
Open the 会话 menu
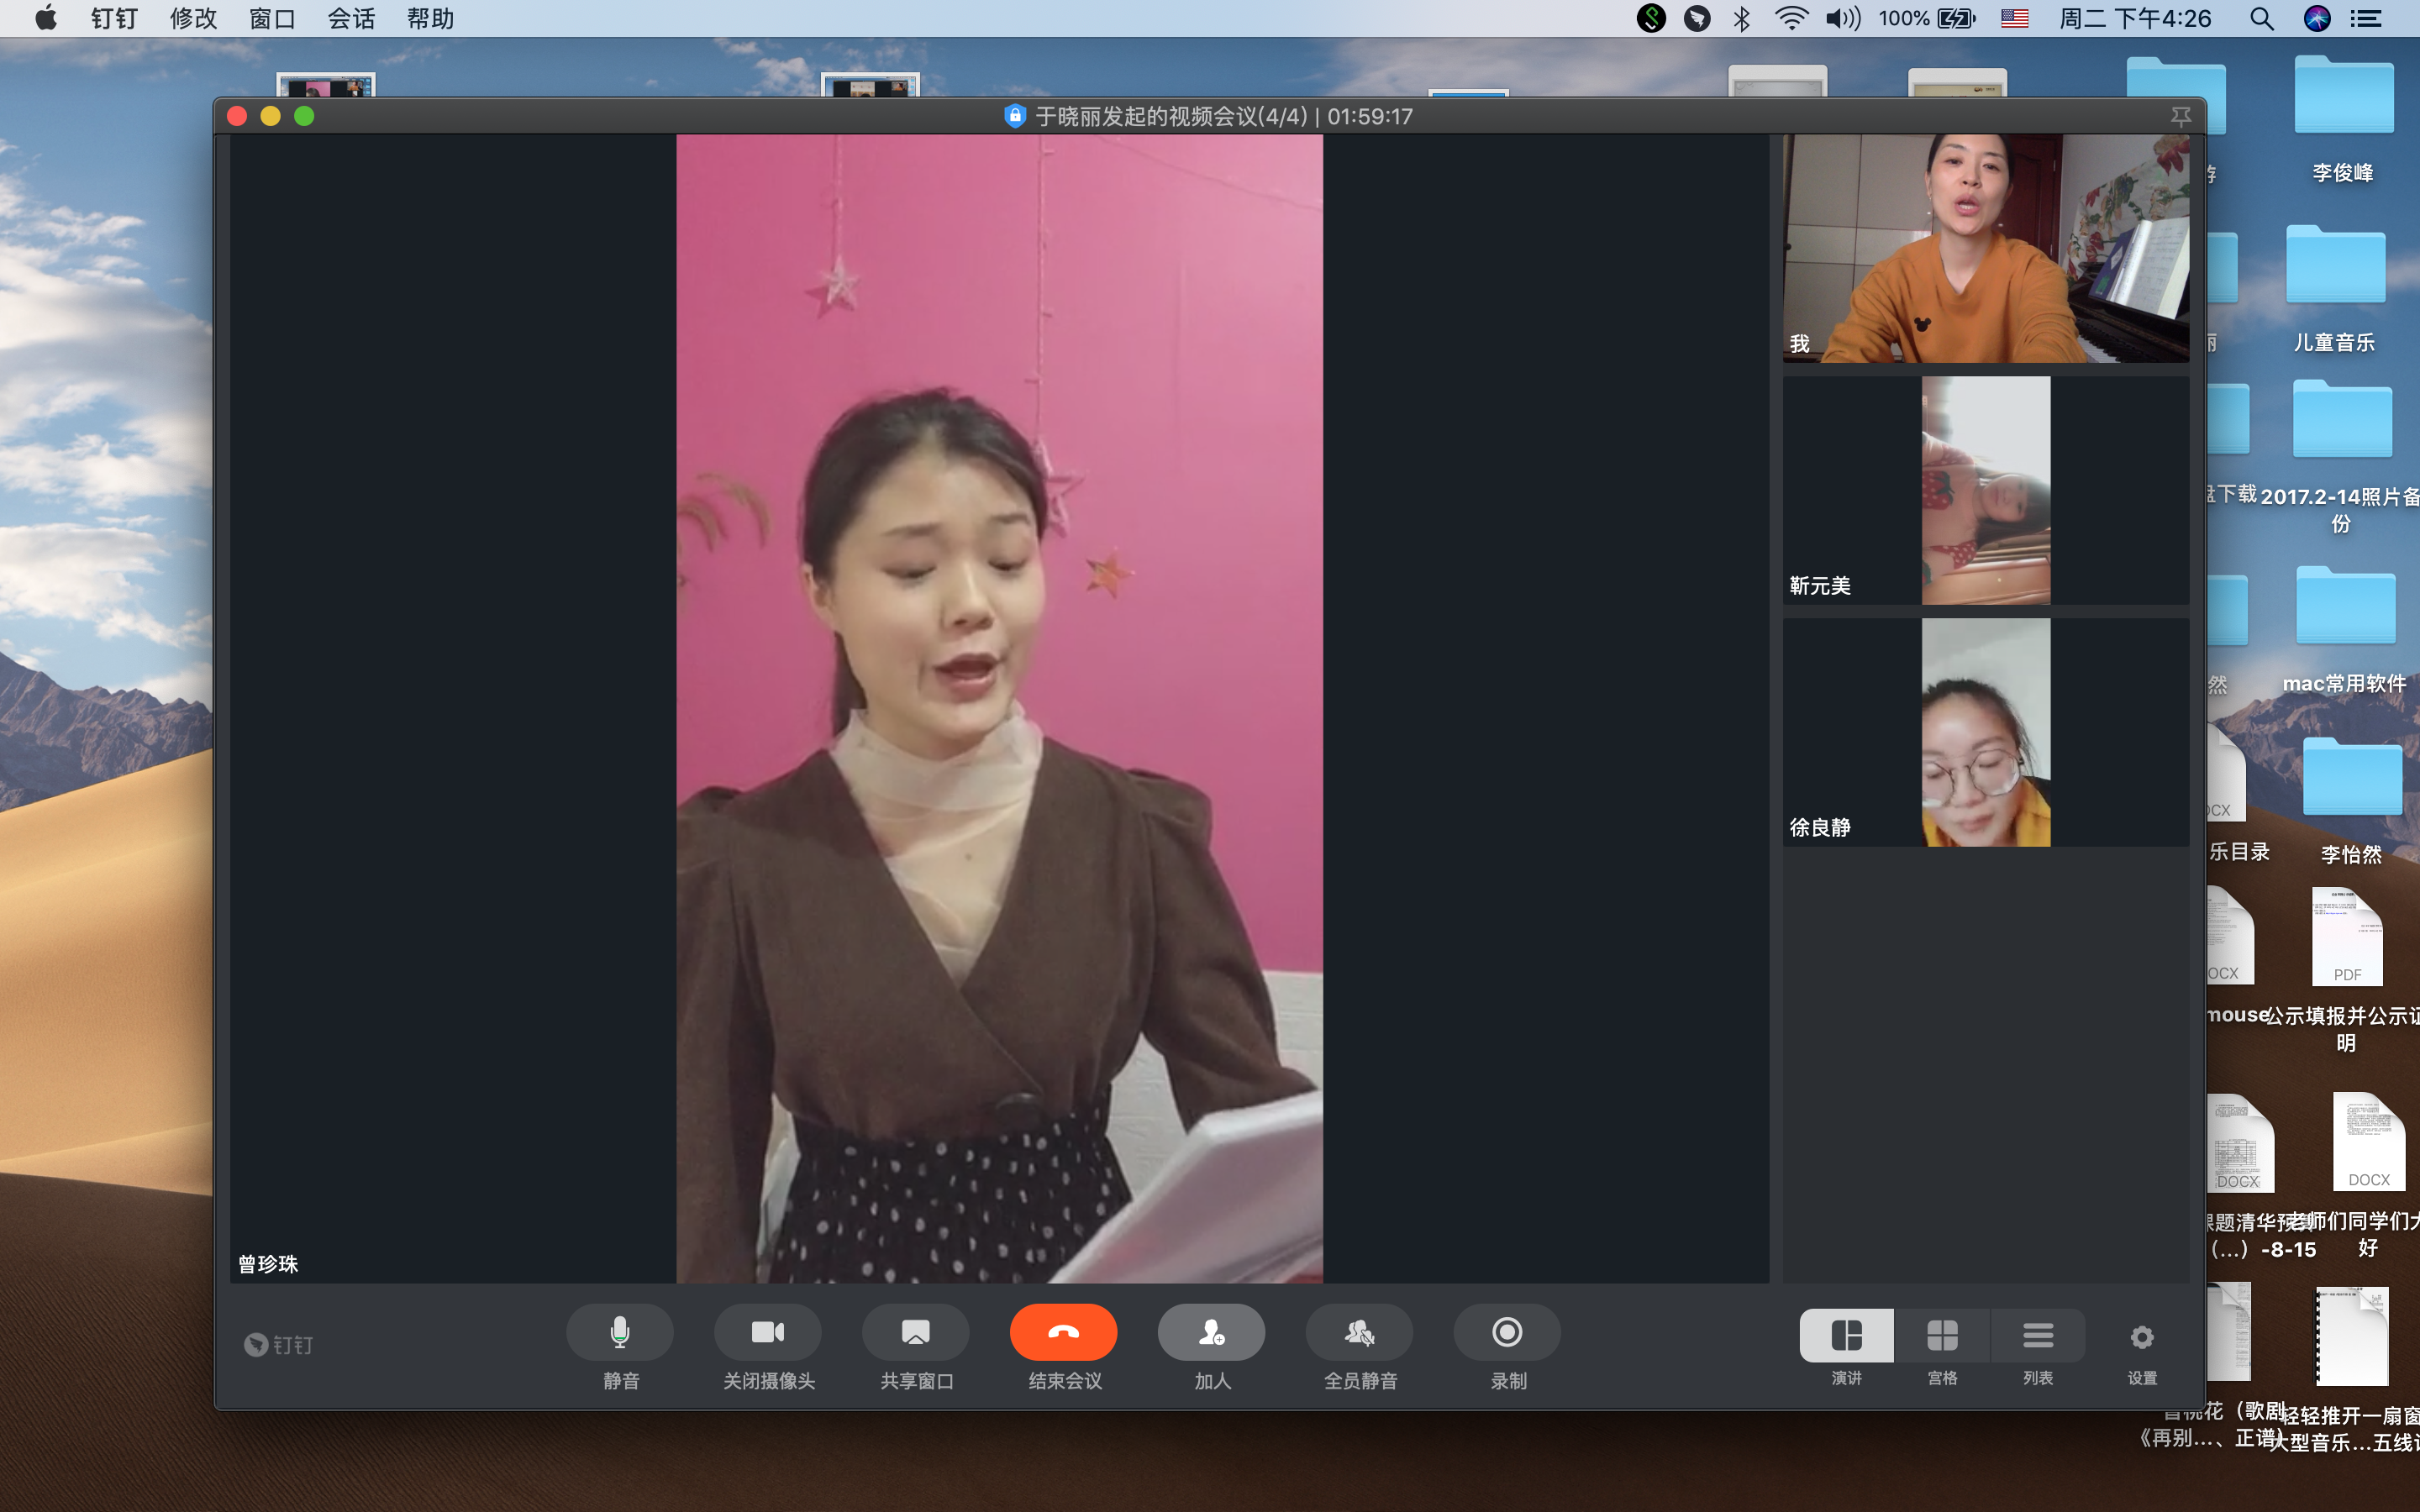351,18
